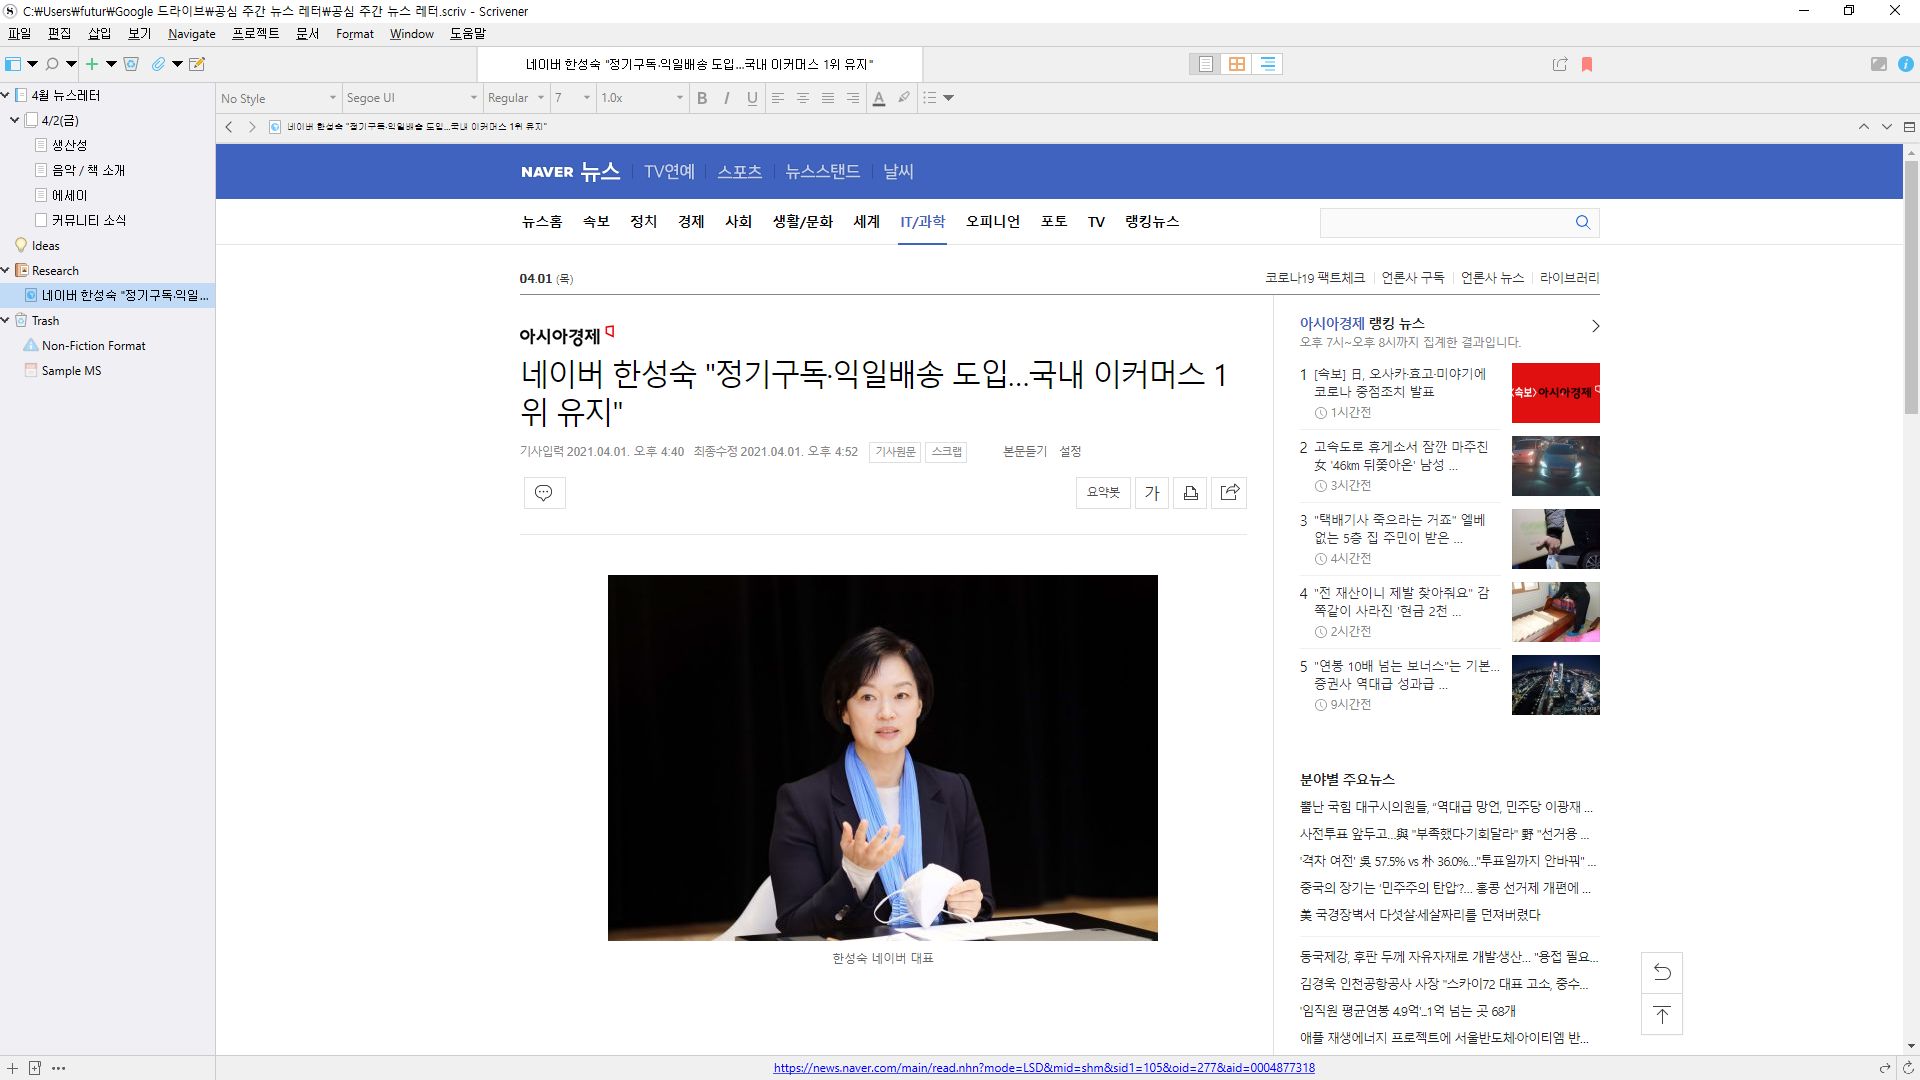Viewport: 1920px width, 1080px height.
Task: Click the ellipsis options in binder footer
Action: 59,1068
